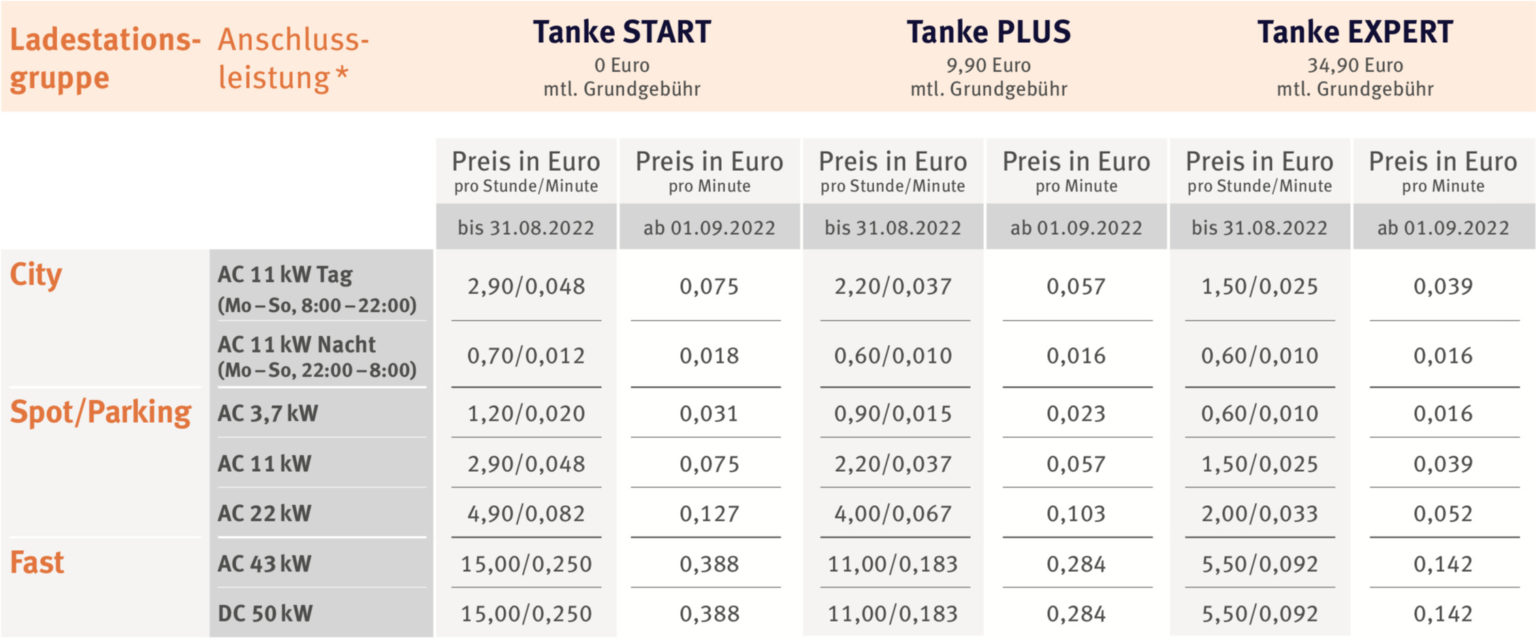Viewport: 1536px width, 640px height.
Task: Click the 1,20/0,020 price cell
Action: click(526, 414)
